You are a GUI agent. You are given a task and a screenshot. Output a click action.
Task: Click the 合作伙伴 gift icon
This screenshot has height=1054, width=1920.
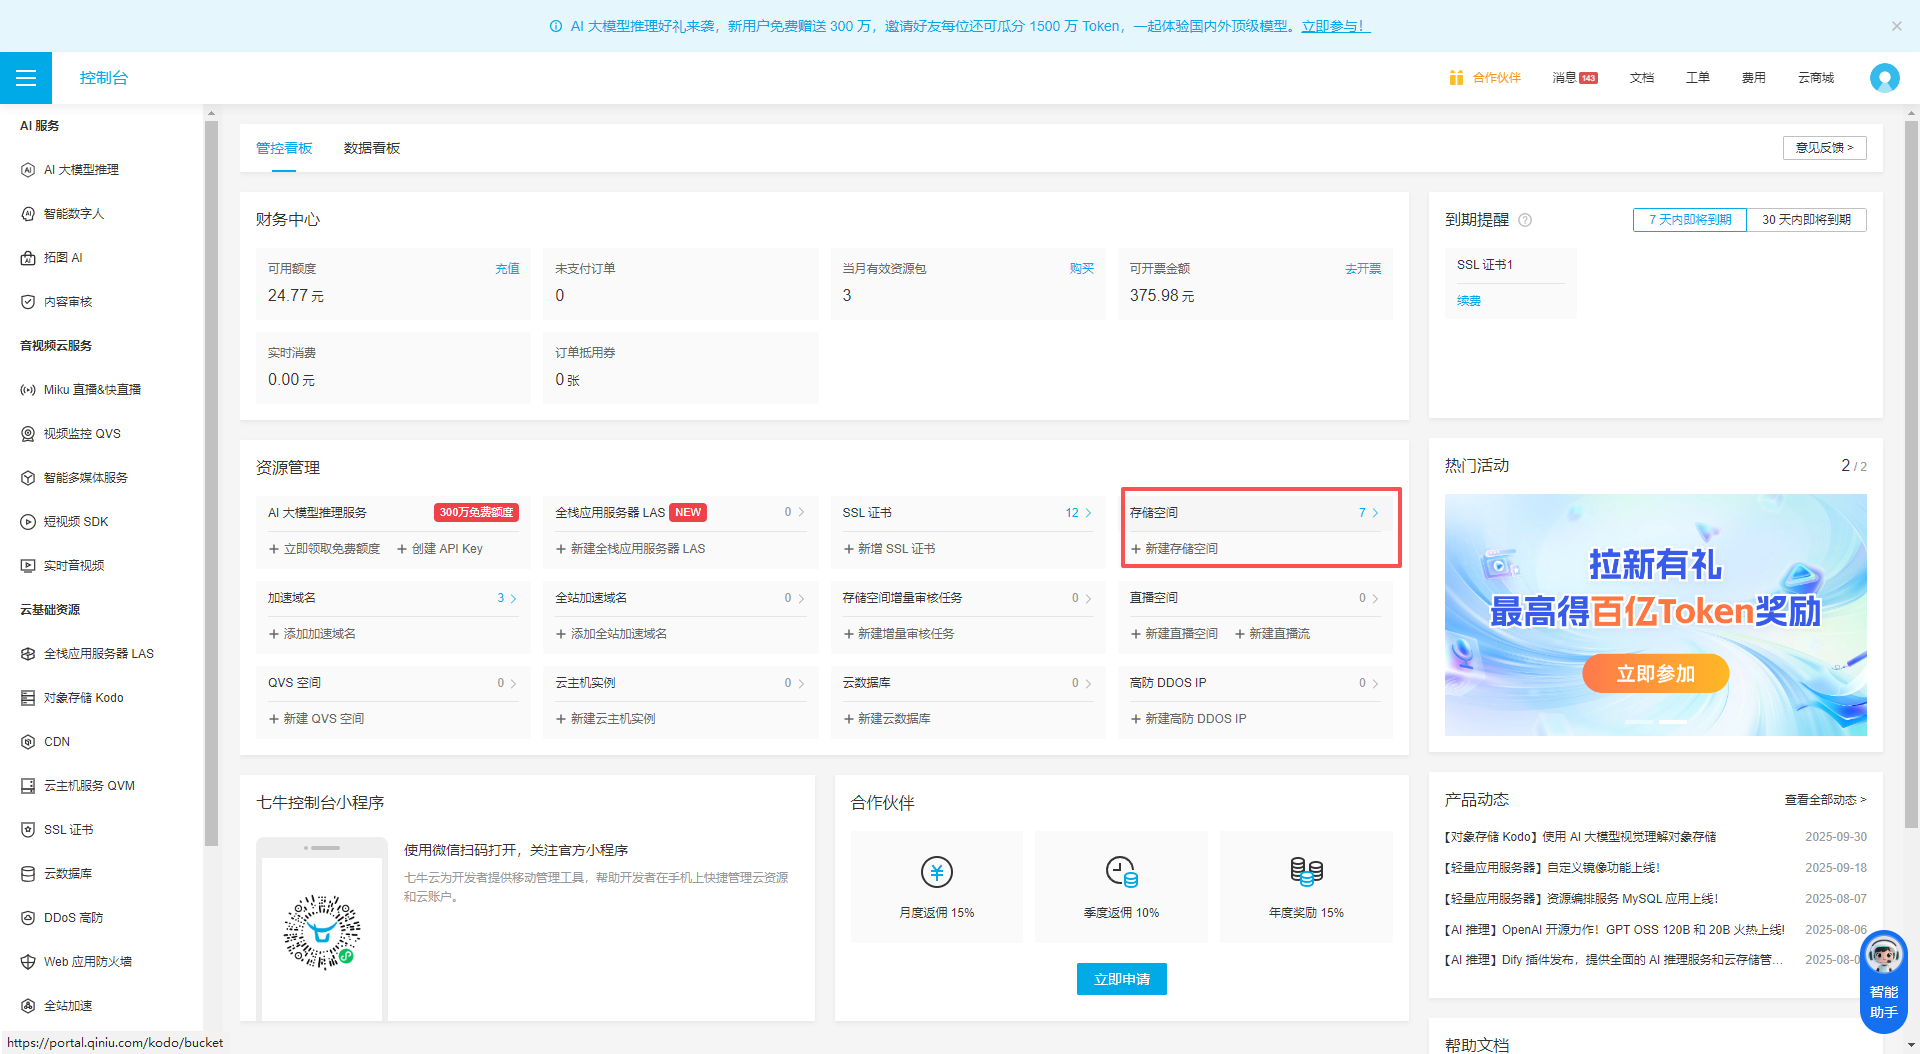(1456, 78)
